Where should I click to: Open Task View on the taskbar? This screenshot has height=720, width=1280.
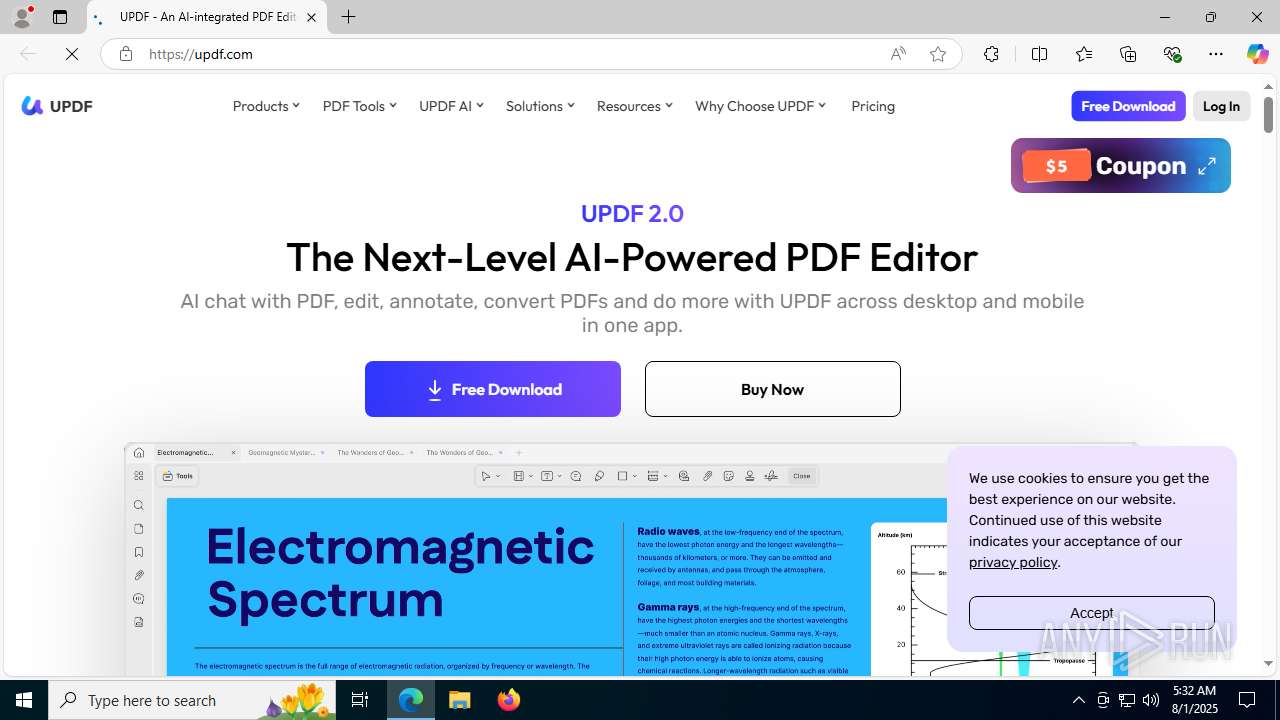click(x=360, y=700)
